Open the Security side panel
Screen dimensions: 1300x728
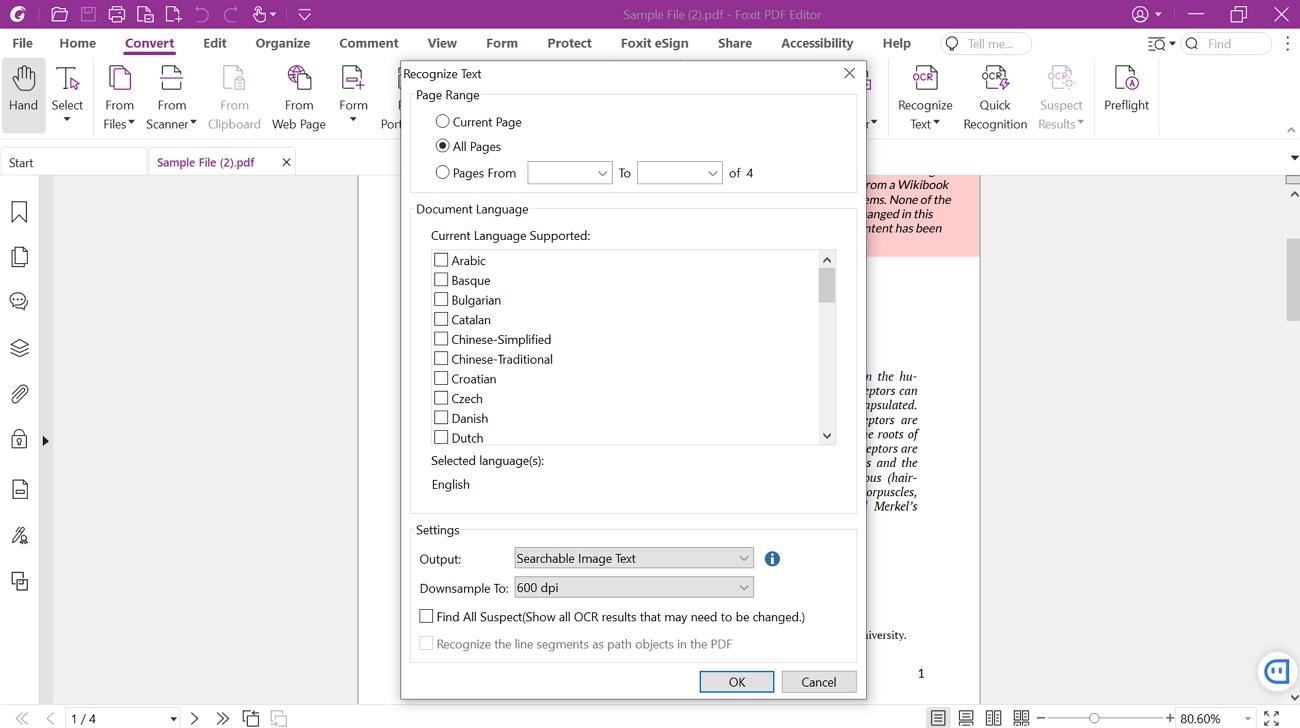click(x=19, y=440)
